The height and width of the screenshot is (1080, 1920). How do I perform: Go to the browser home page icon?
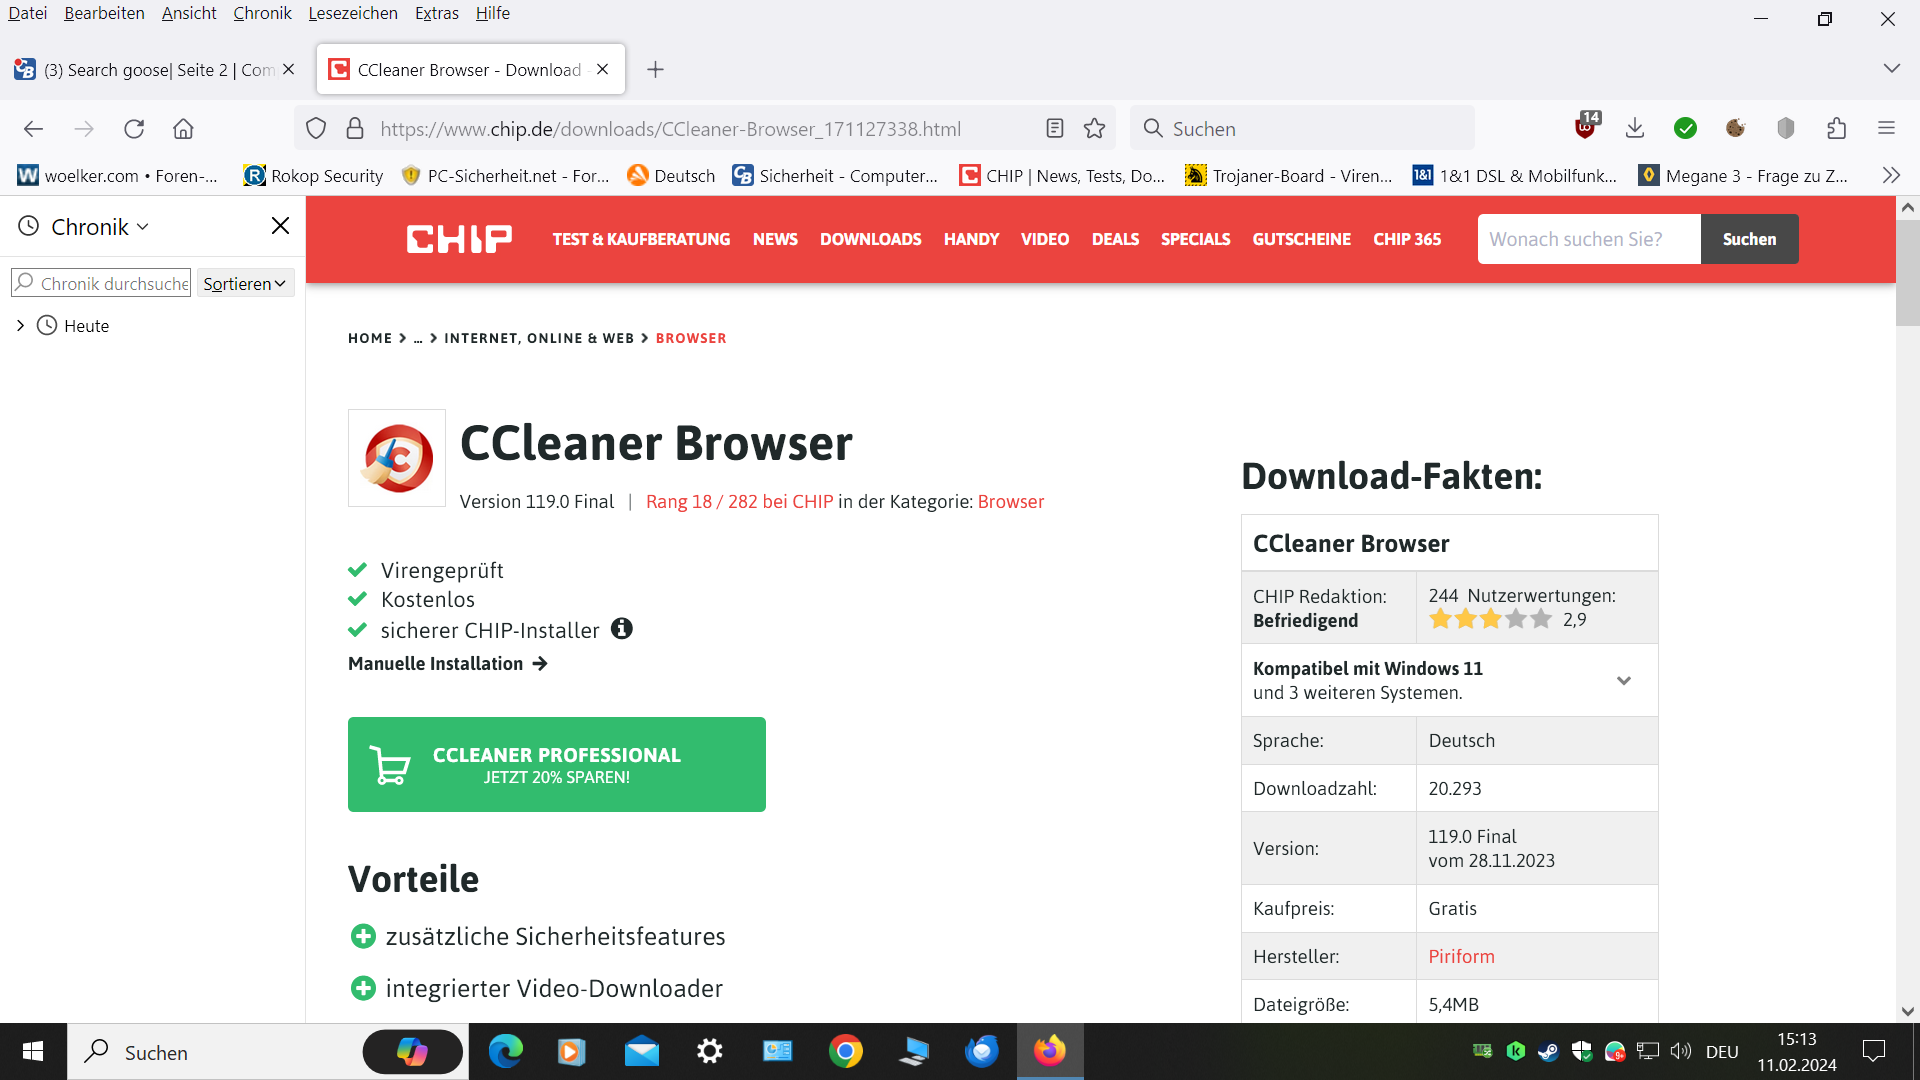[183, 128]
